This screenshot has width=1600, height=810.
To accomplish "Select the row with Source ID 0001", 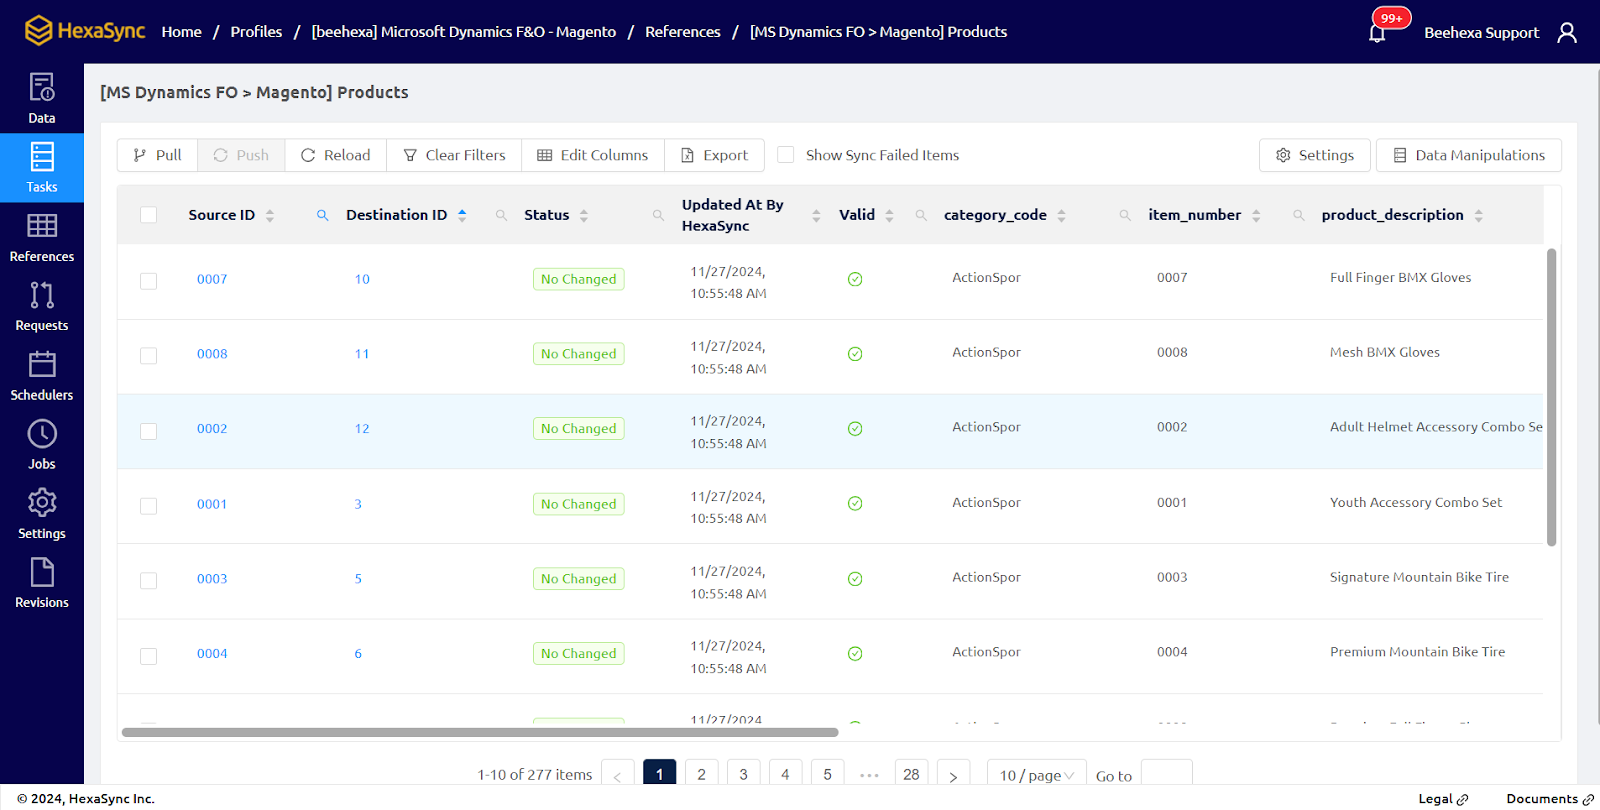I will (149, 506).
